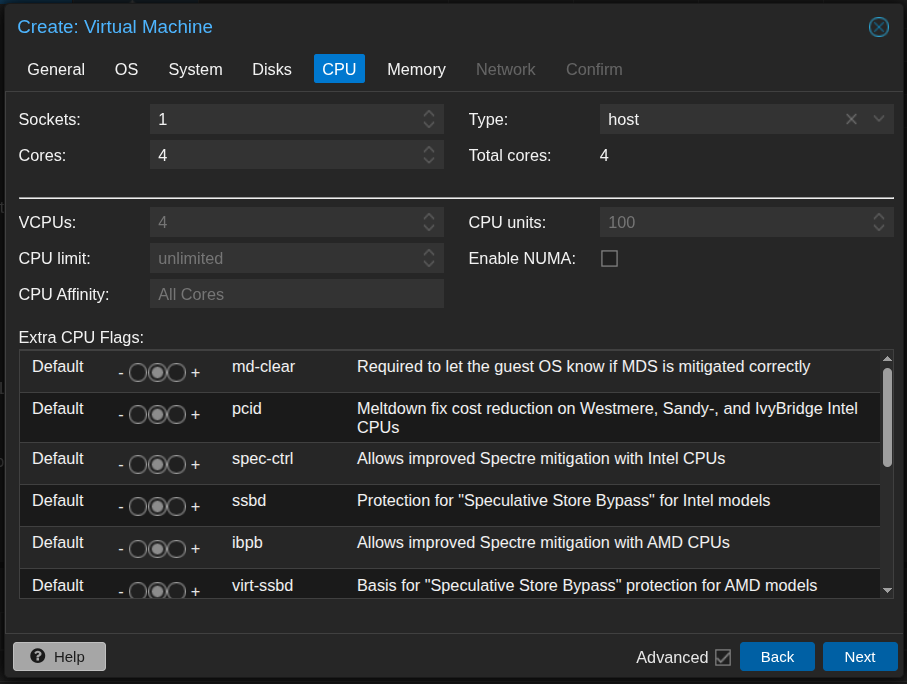Open the CPU Type dropdown
Image resolution: width=907 pixels, height=684 pixels.
(879, 119)
